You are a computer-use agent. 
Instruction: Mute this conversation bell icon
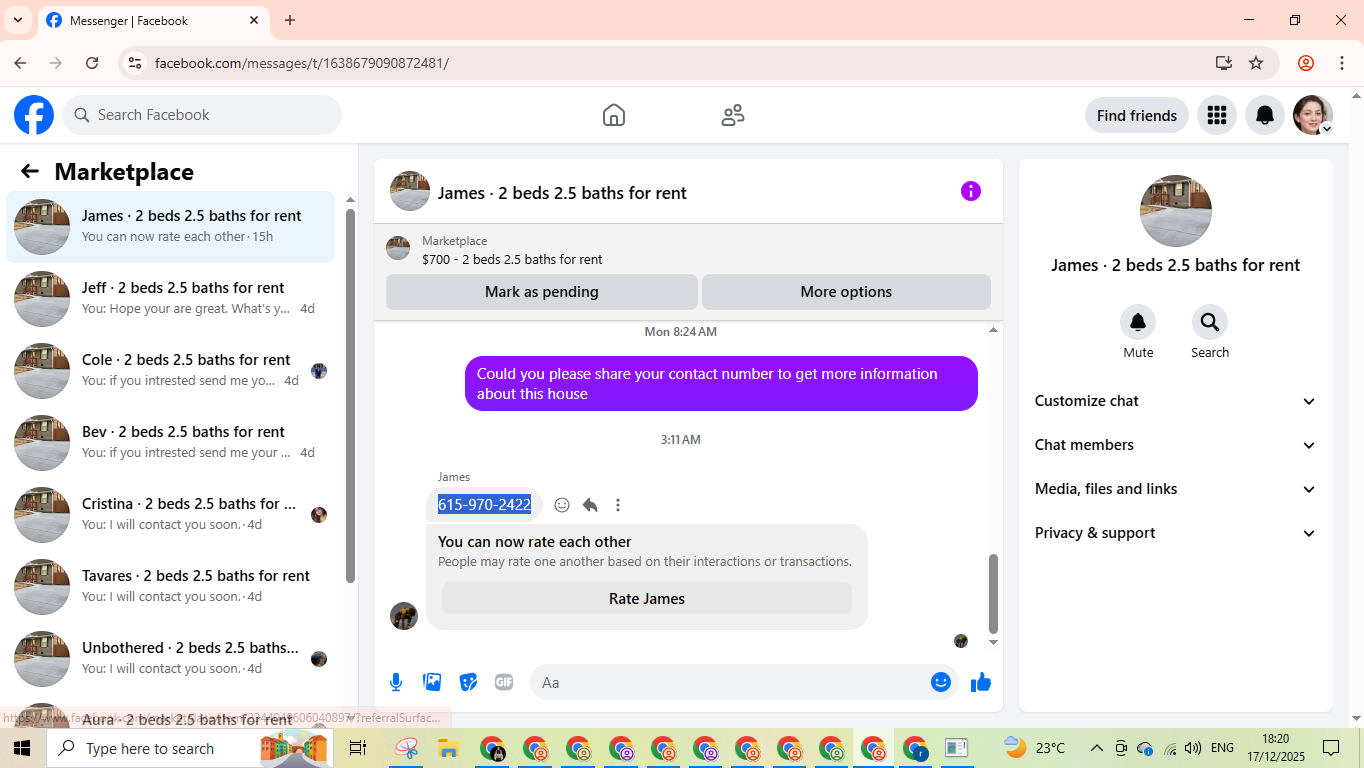[x=1138, y=322]
